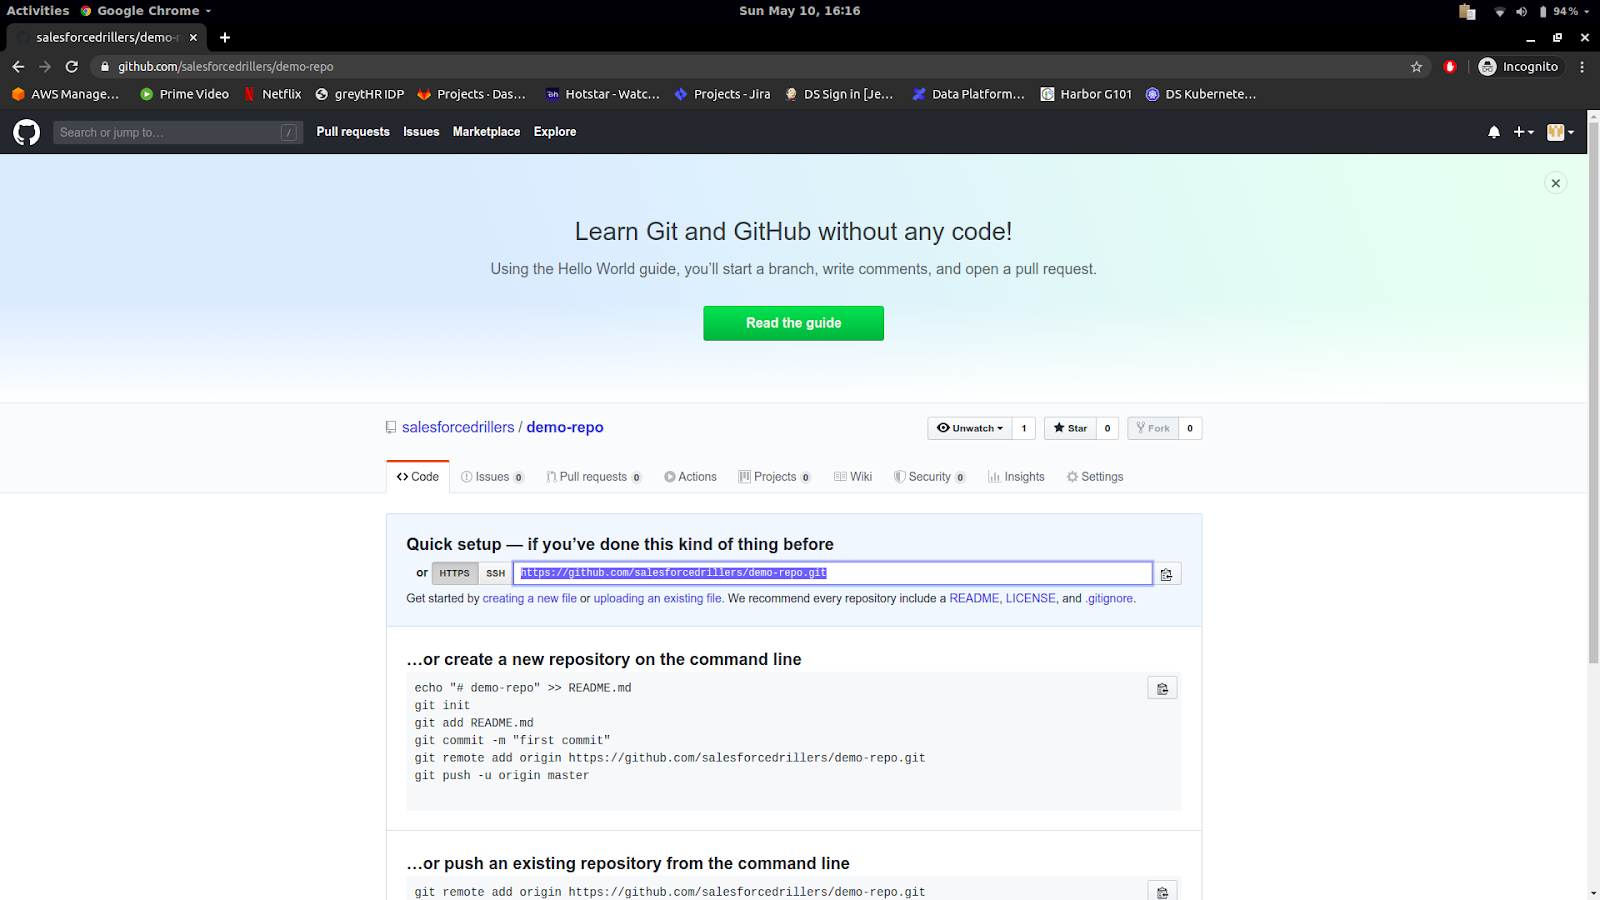This screenshot has width=1600, height=900.
Task: Switch to the repo Pull requests tab
Action: click(594, 477)
